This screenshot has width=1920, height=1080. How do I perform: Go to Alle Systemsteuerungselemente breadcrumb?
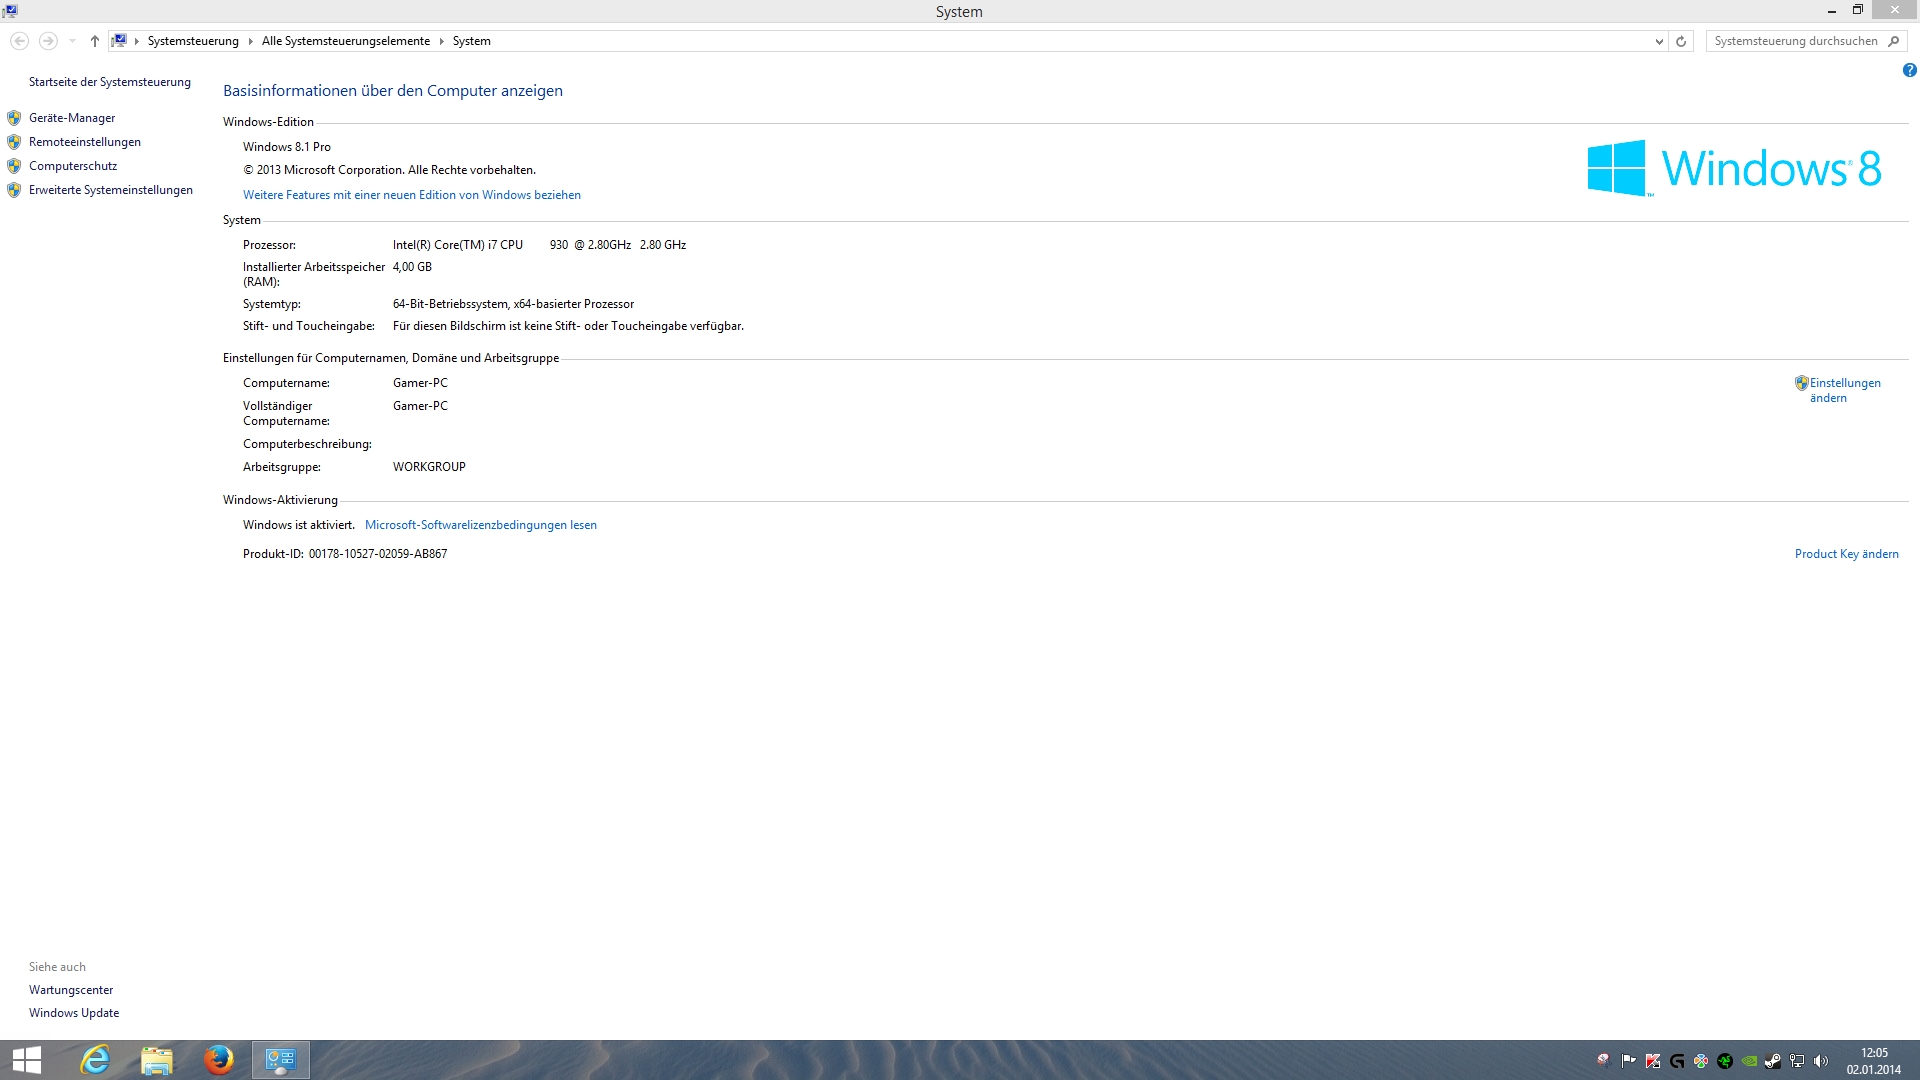point(346,41)
